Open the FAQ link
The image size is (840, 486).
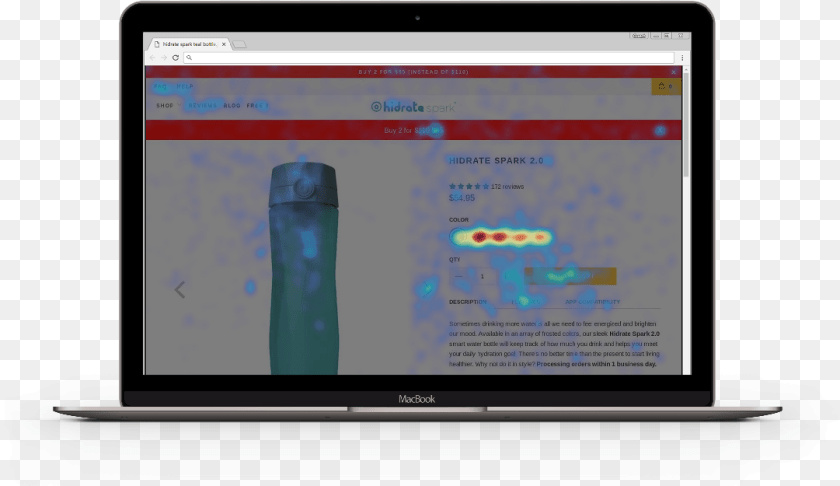pyautogui.click(x=160, y=86)
